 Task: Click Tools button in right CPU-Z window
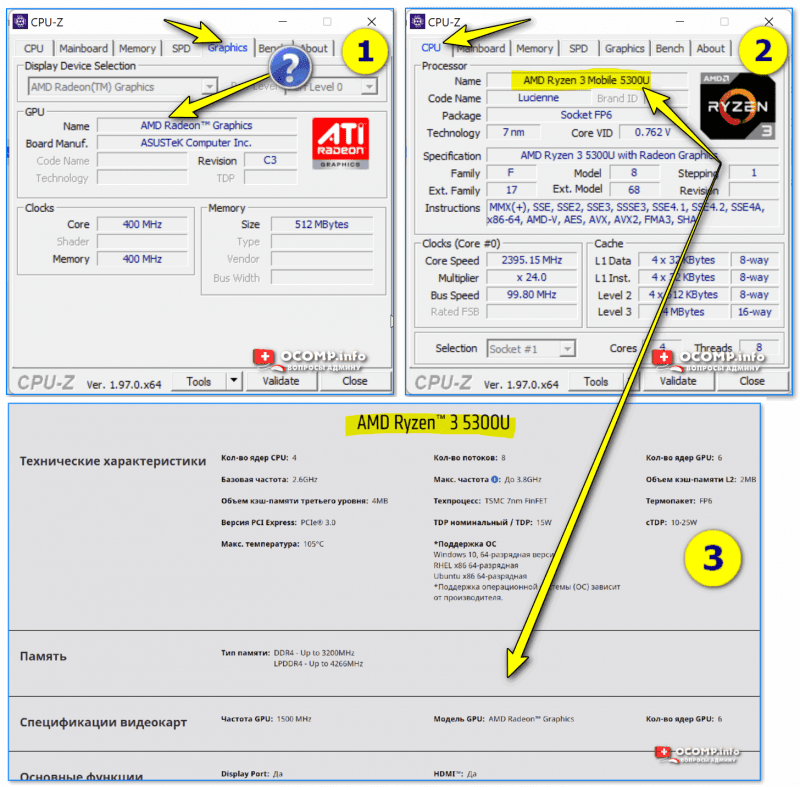click(595, 382)
